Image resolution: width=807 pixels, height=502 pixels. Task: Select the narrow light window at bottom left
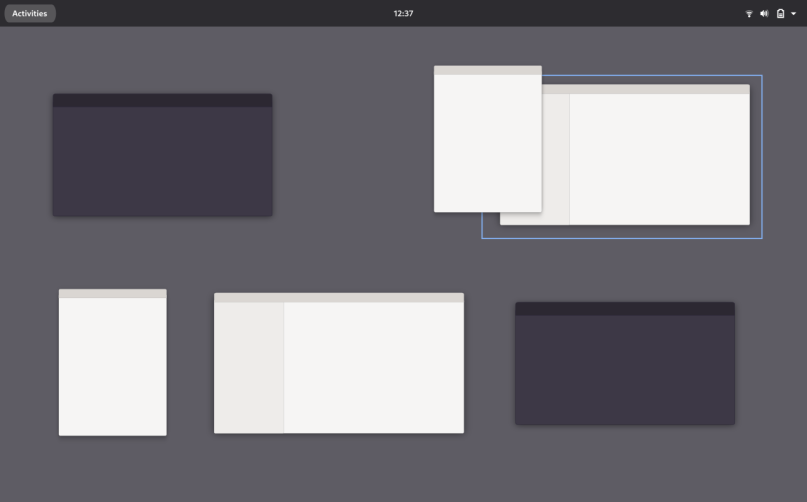point(112,367)
